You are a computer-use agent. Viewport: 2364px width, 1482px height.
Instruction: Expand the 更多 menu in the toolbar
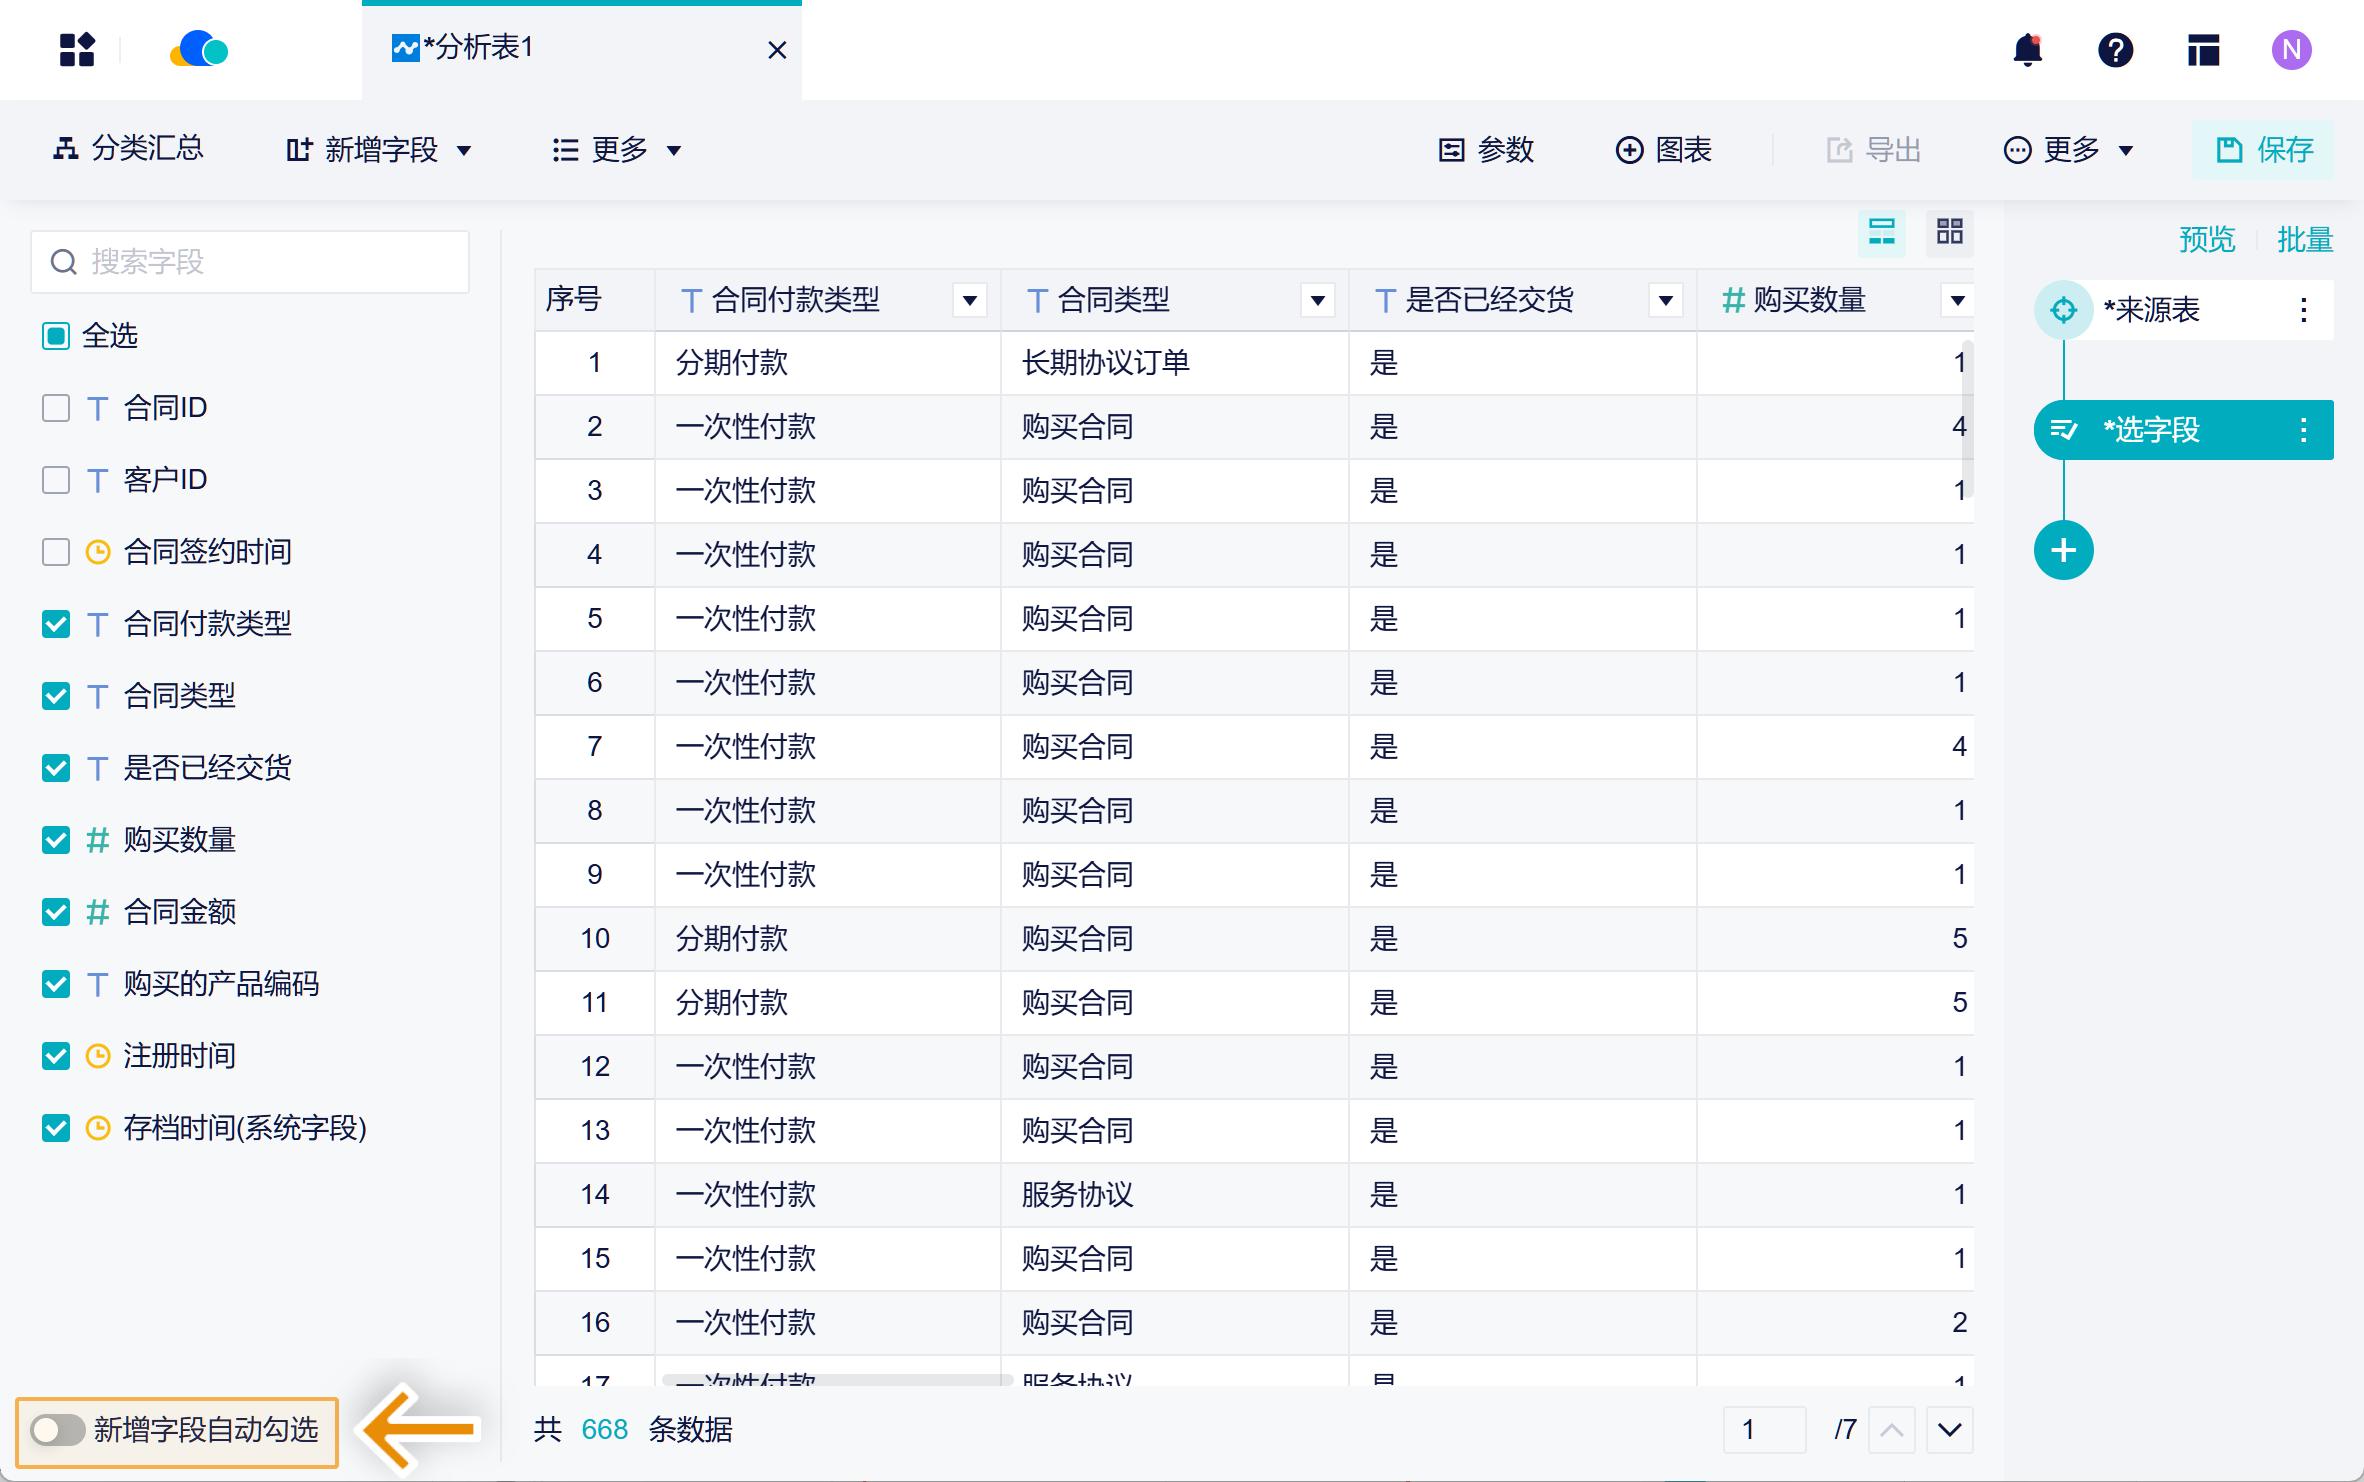click(615, 149)
